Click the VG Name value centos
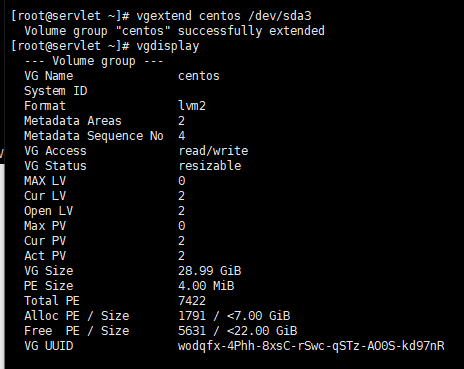This screenshot has height=369, width=464. [199, 76]
